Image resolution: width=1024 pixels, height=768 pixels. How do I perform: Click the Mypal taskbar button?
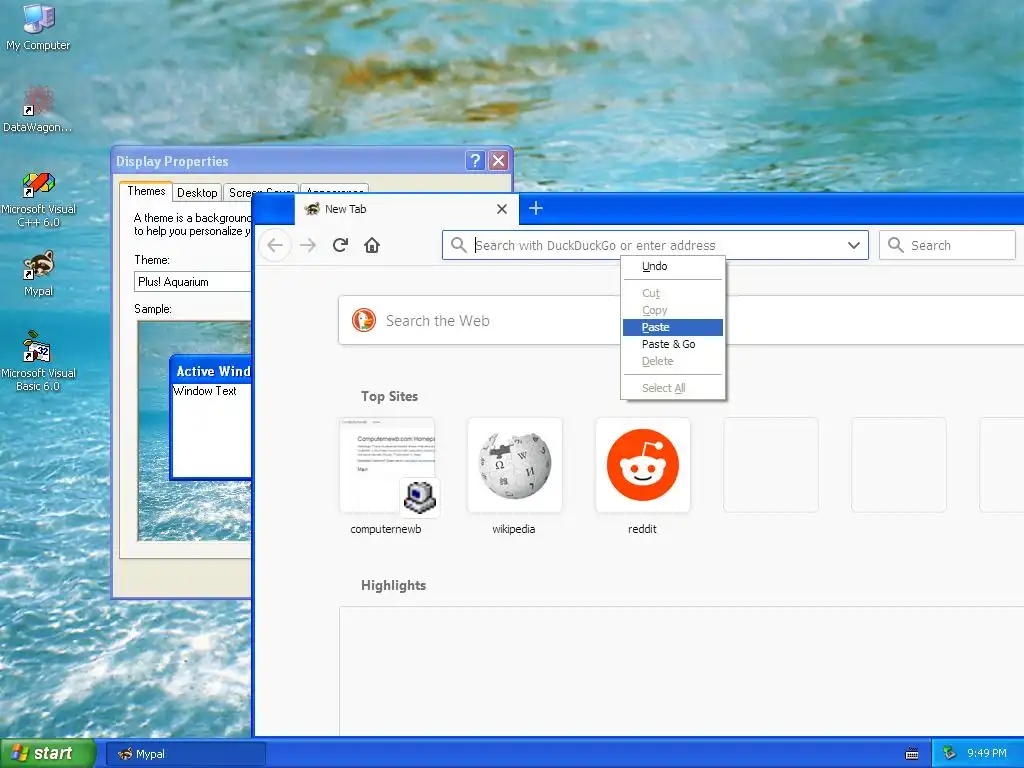185,754
